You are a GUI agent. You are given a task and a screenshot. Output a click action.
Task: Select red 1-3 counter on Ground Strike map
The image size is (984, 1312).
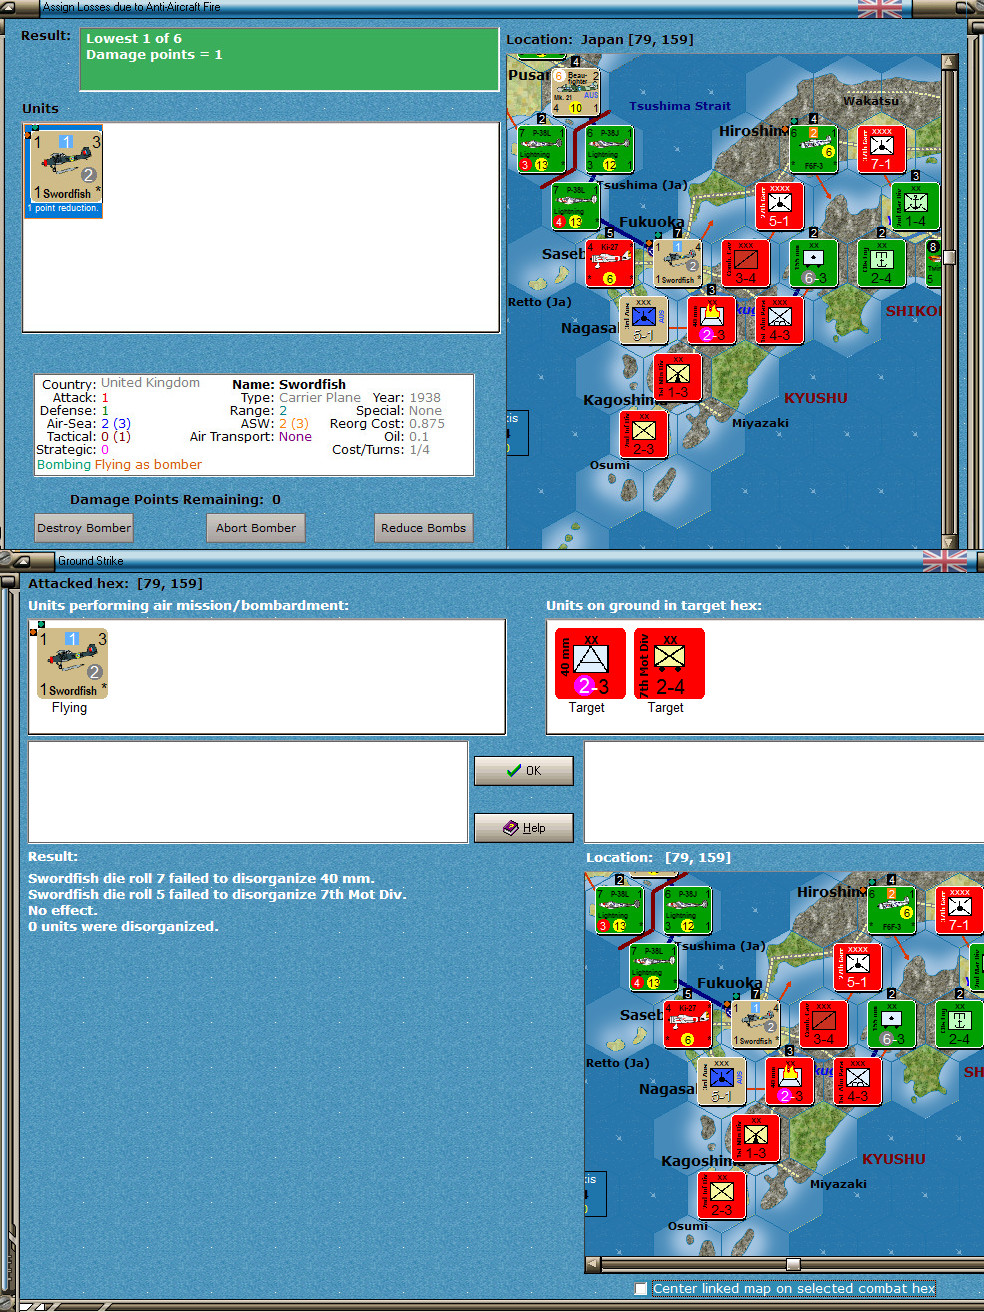point(756,1138)
